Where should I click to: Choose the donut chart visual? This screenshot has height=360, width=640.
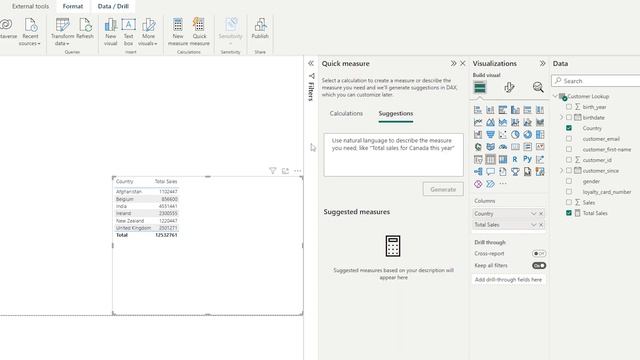coord(527,135)
